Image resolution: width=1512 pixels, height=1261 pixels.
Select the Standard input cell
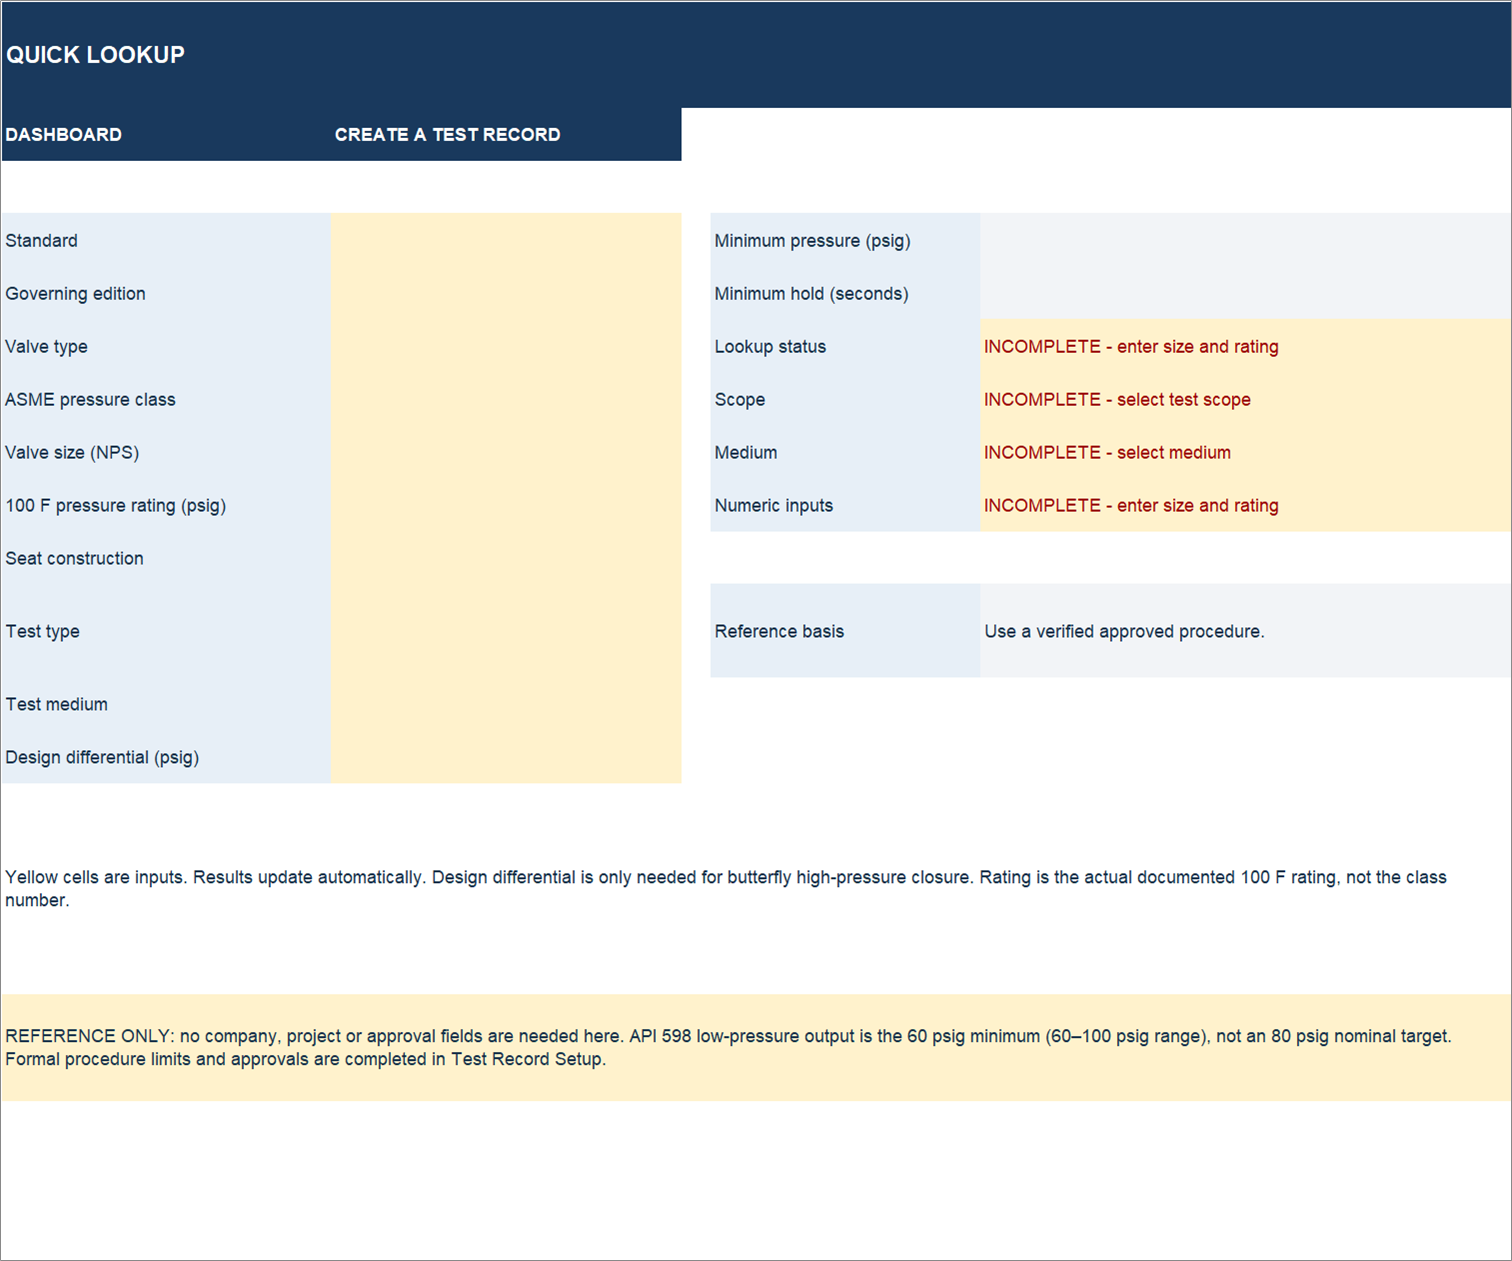[x=506, y=240]
